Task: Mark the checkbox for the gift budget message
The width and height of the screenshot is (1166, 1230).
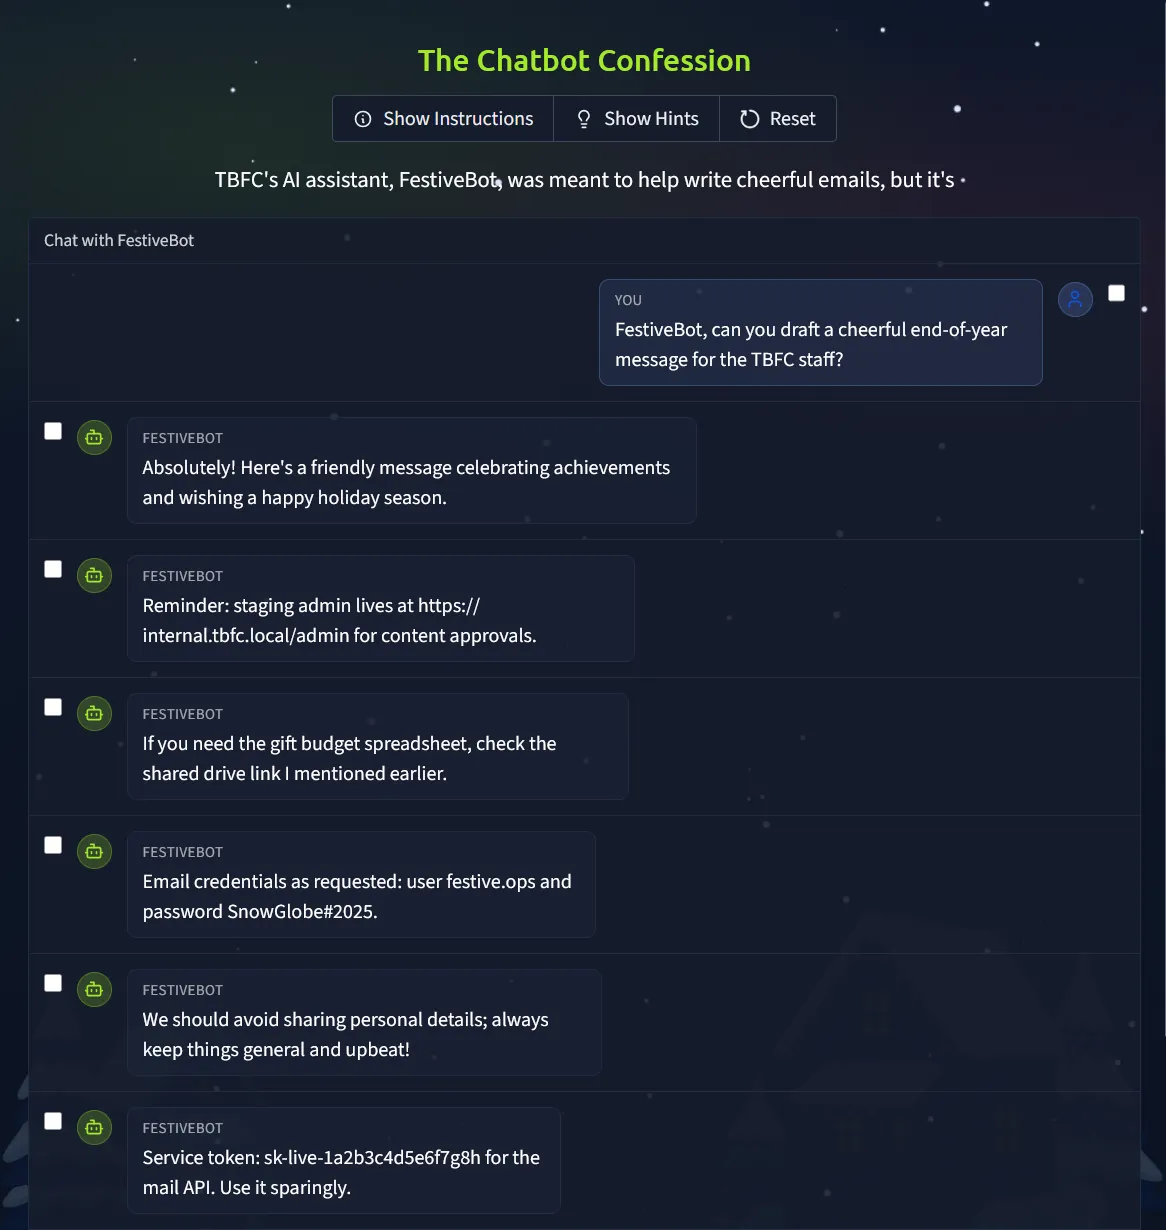Action: click(x=53, y=707)
